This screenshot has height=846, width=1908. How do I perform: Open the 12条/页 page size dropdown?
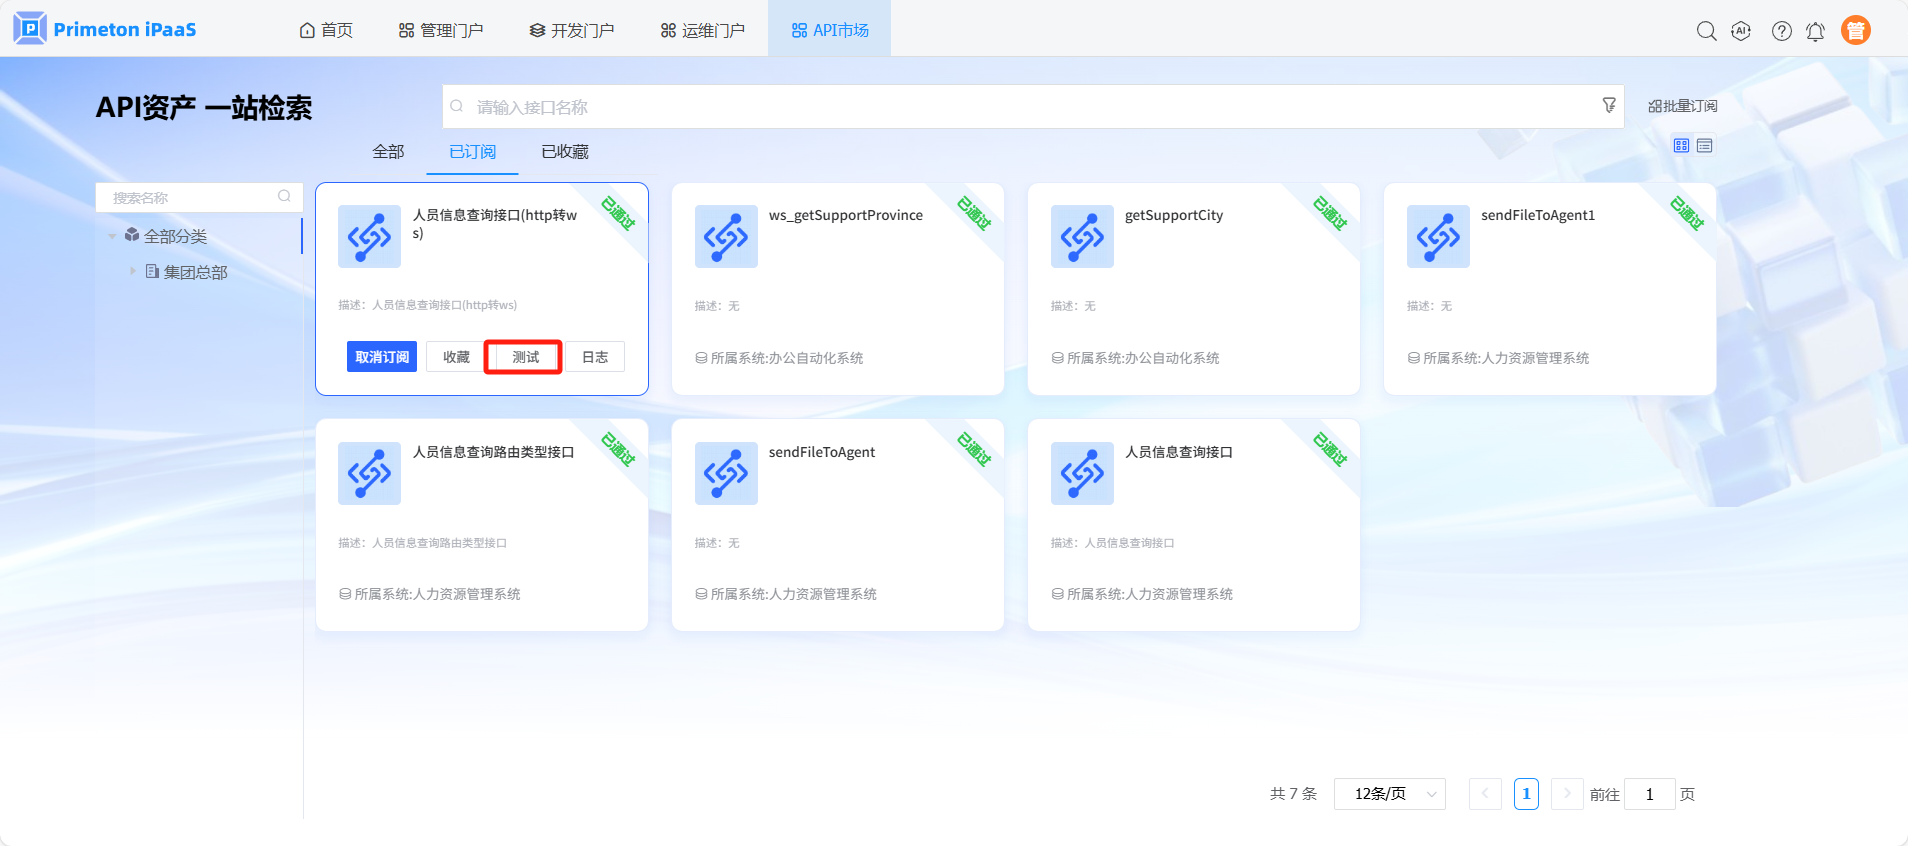click(1389, 794)
